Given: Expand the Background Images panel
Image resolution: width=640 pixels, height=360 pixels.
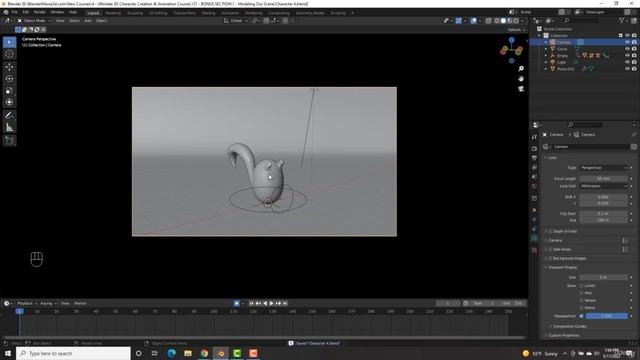Looking at the screenshot, I should click(x=567, y=258).
